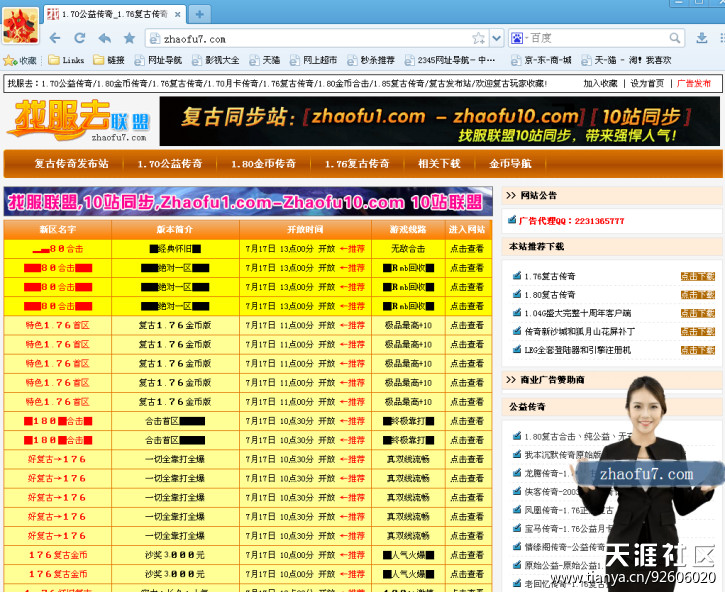Screen dimensions: 725x592
Task: Open 1.04G盛大完整十周年客户端 link
Action: (578, 313)
